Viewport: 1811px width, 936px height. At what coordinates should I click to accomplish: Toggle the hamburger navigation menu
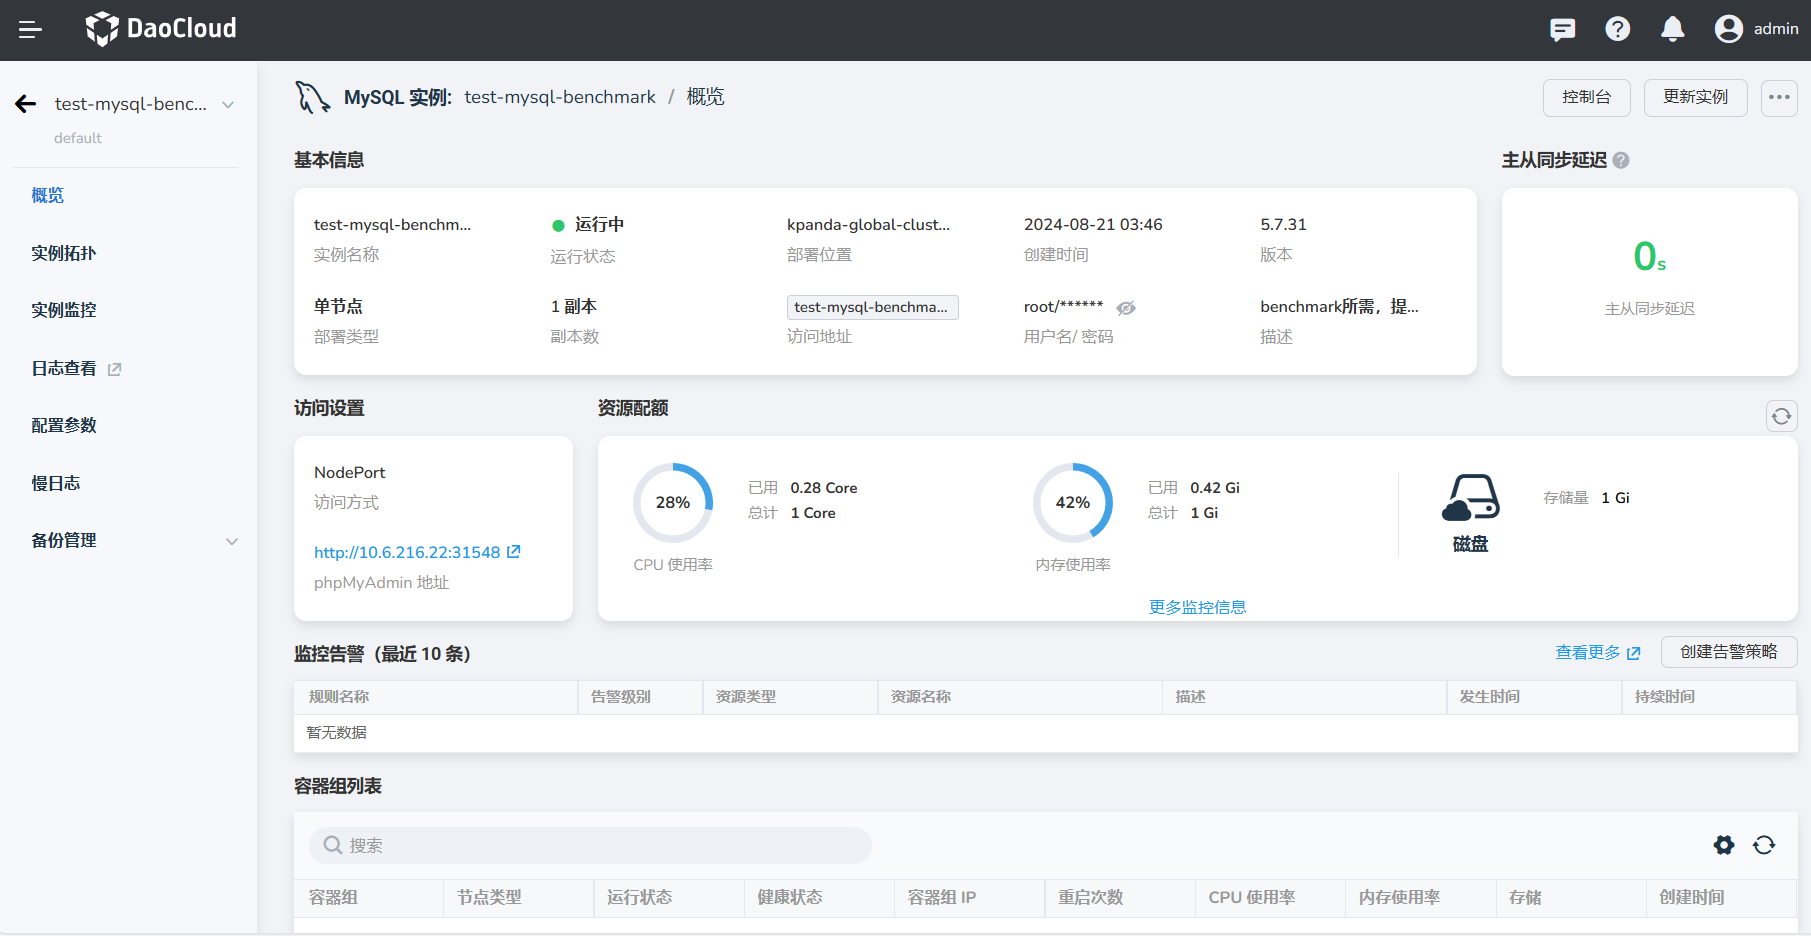click(30, 30)
